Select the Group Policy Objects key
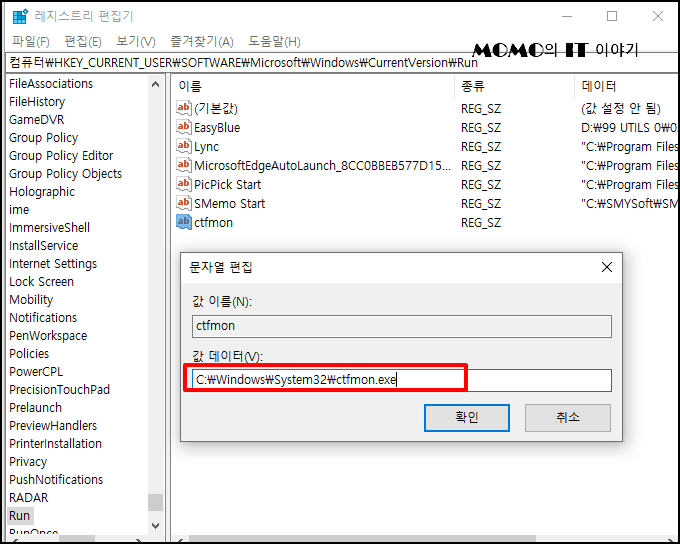This screenshot has height=544, width=680. click(x=65, y=174)
